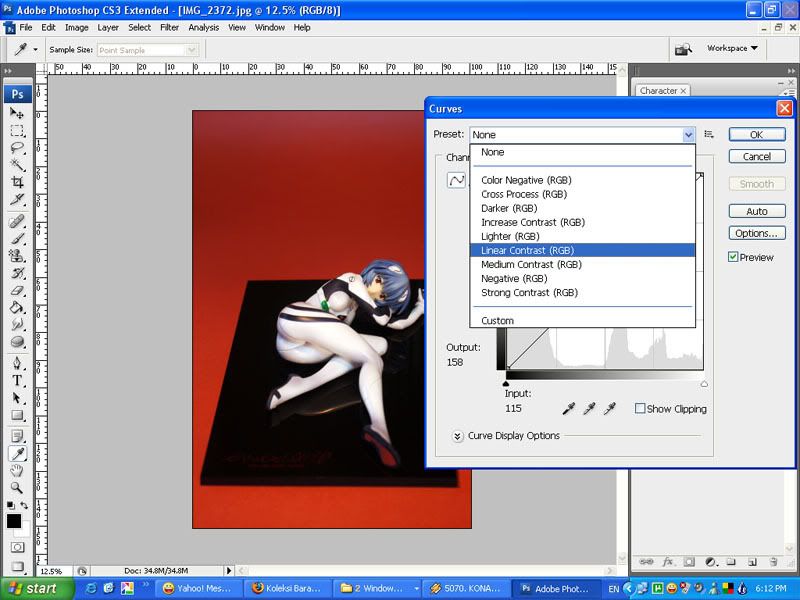The height and width of the screenshot is (600, 800).
Task: Pick the white point eyedropper in Curves
Action: [609, 408]
